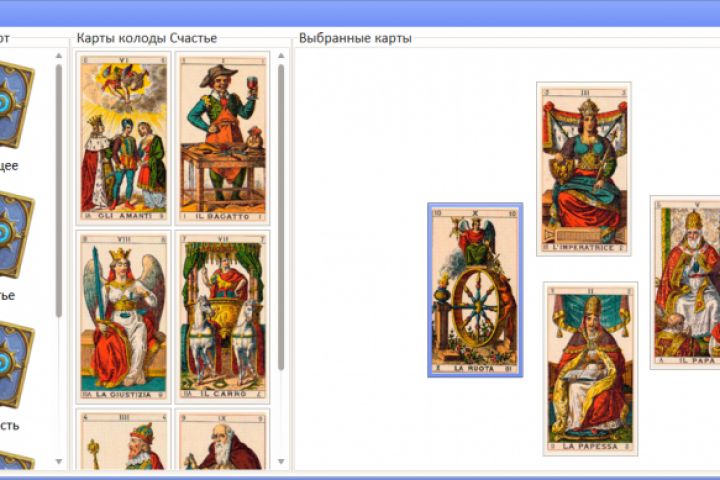Click the up arrow of the deck cards scrollbar
720x480 pixels.
pos(281,56)
